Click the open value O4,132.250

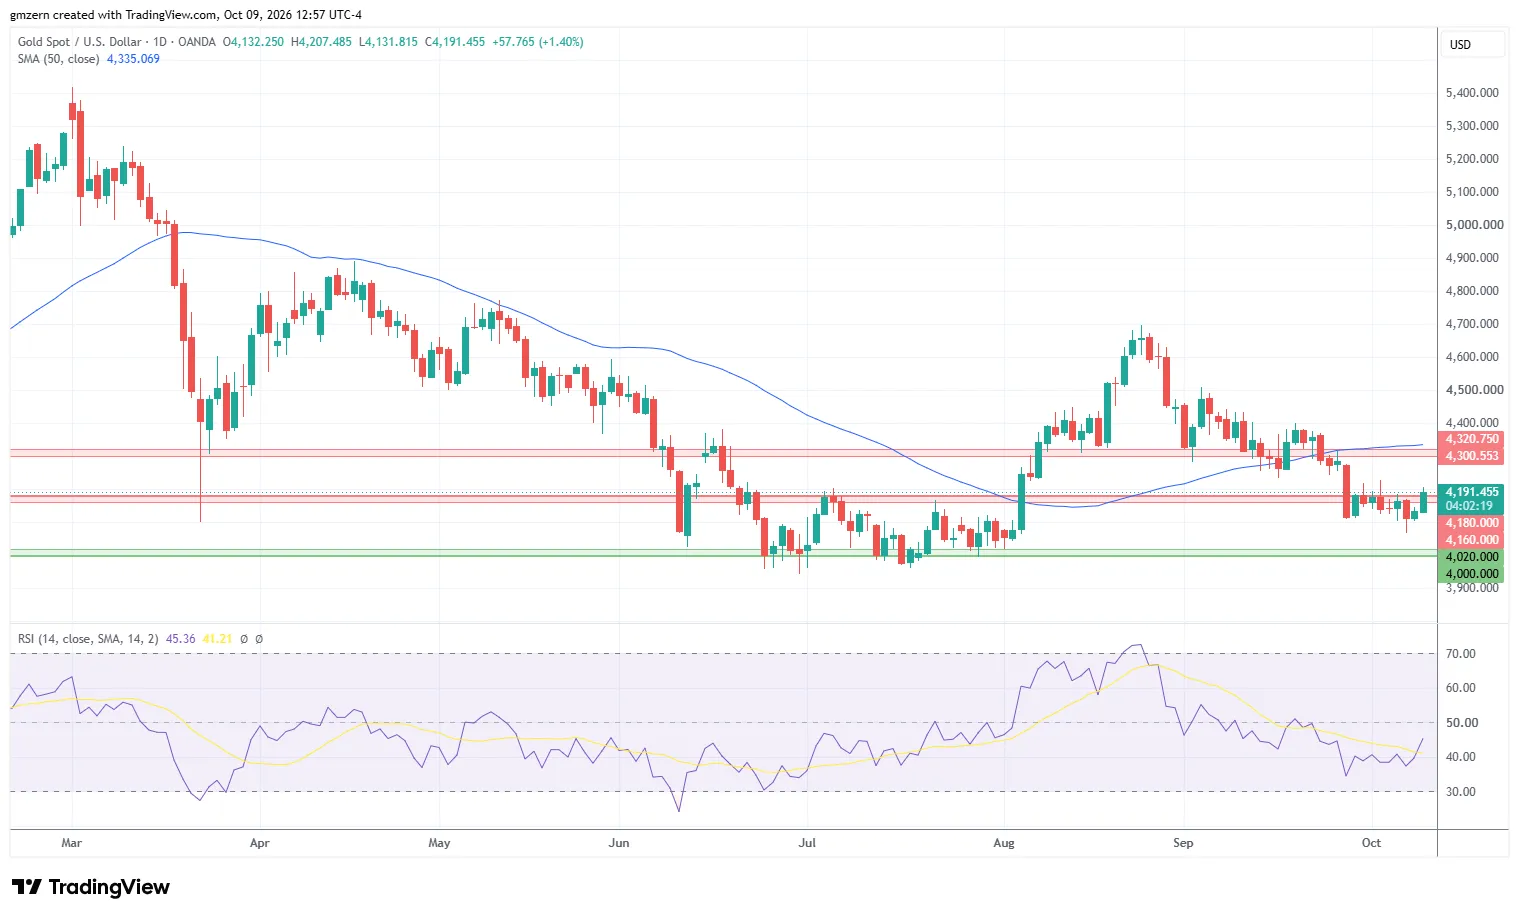253,42
